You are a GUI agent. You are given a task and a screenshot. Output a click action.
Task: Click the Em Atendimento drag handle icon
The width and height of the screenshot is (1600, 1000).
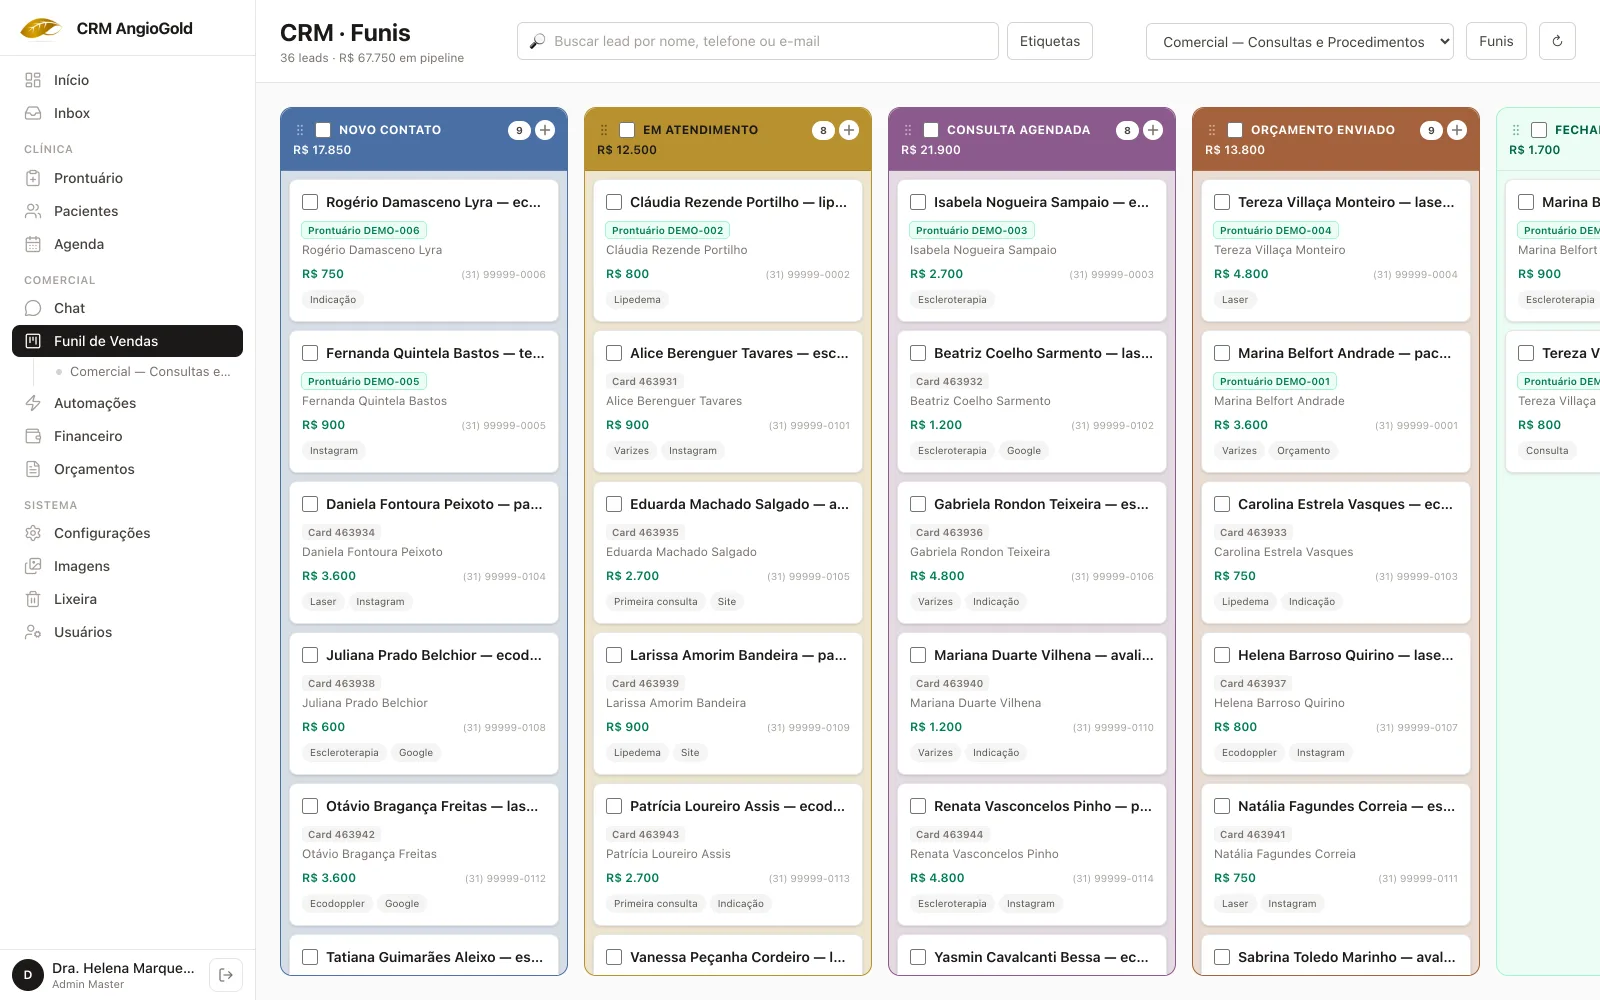point(604,130)
